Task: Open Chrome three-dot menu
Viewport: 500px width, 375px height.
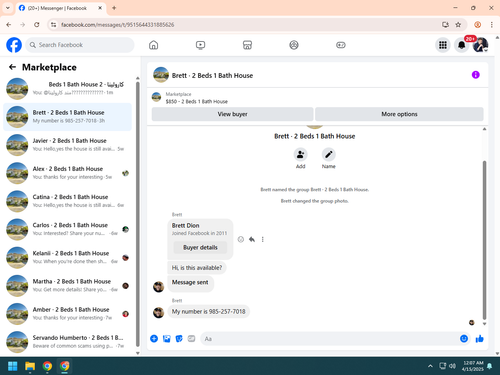Action: pos(491,25)
